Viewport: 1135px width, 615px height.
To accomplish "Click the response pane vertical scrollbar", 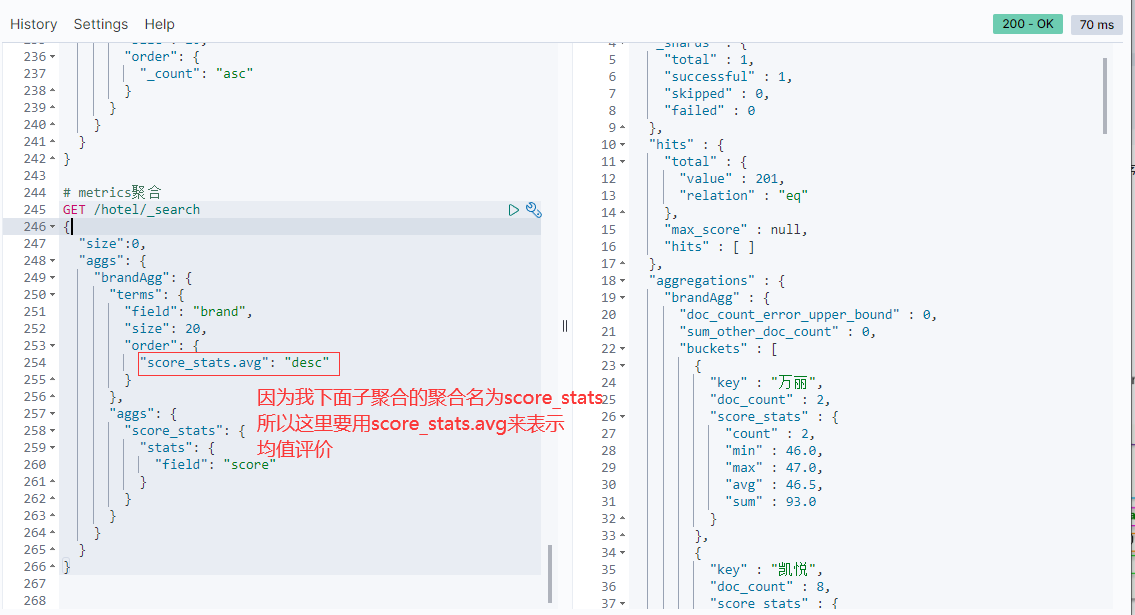I will coord(1105,96).
